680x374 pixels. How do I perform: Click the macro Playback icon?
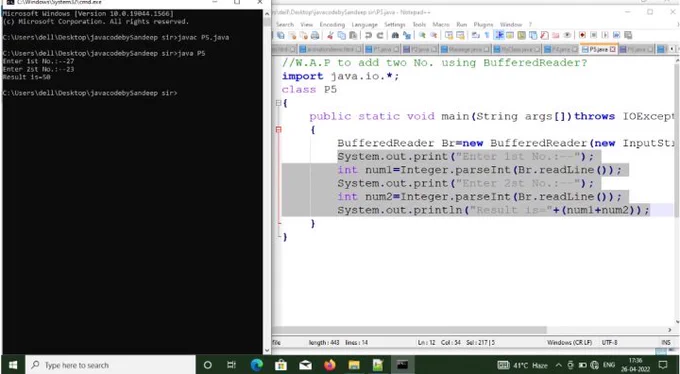[605, 35]
